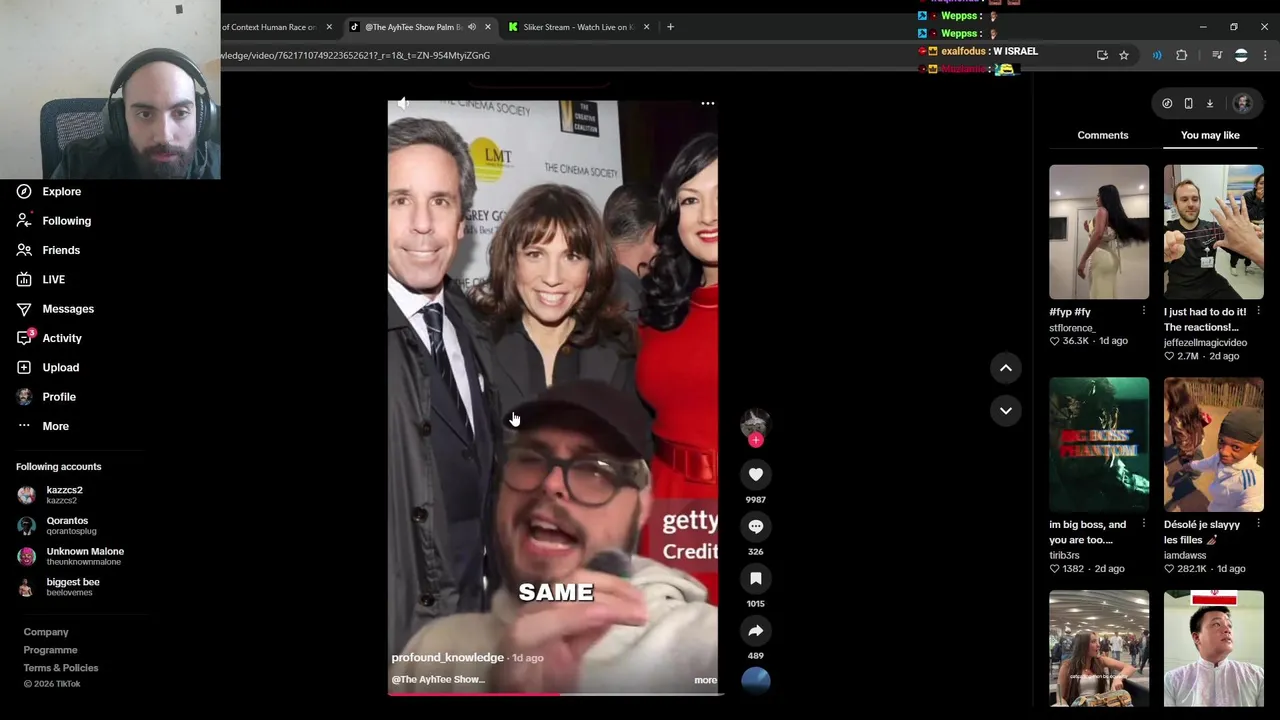The height and width of the screenshot is (720, 1280).
Task: Open the biggest bee following account
Action: [72, 587]
